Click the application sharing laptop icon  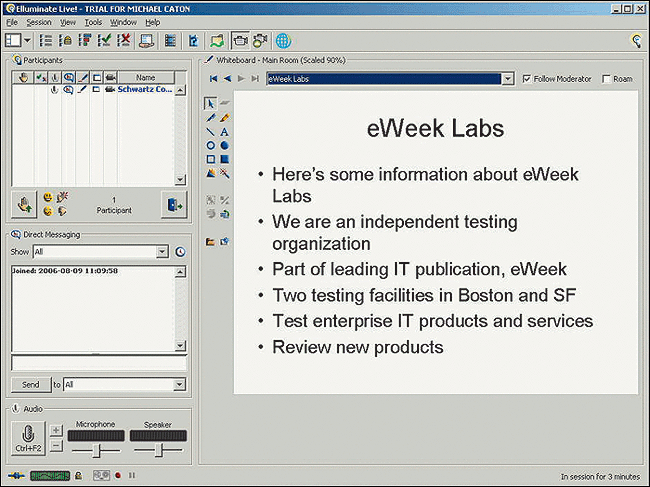coord(146,41)
